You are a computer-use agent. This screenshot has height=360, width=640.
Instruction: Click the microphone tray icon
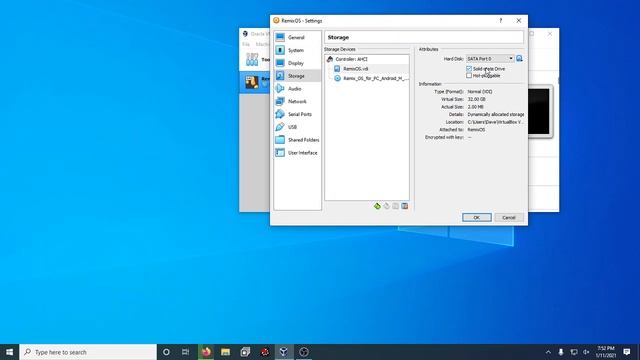click(x=561, y=352)
